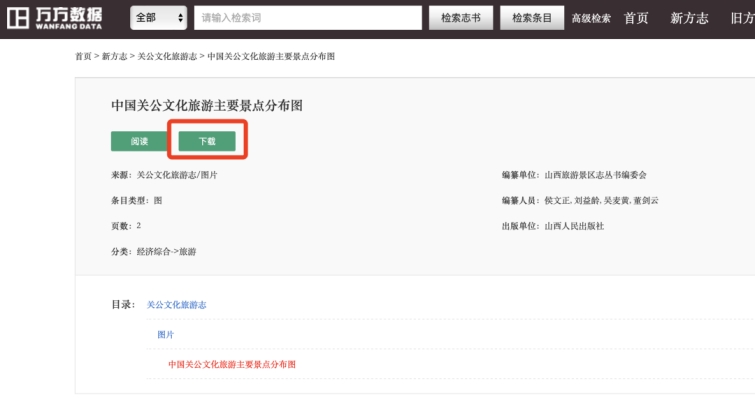Click the last breadcrumb item 中国关公文化旅游主要景点分布图

[x=271, y=57]
